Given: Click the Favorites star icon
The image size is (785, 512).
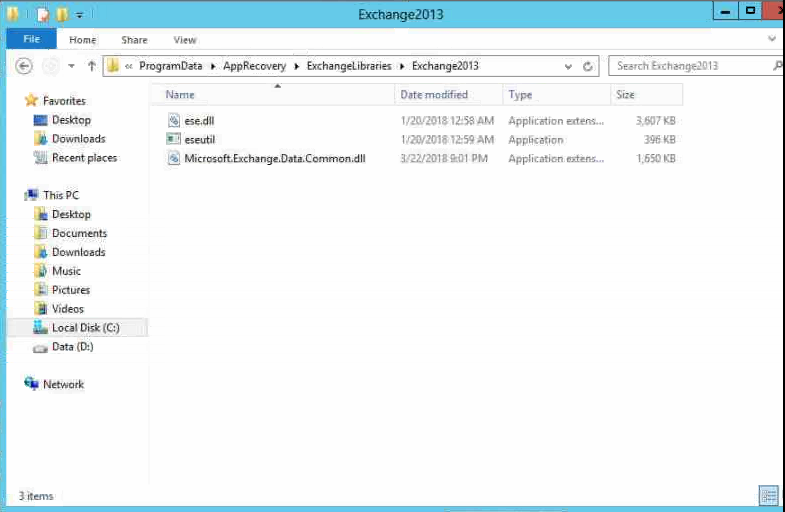Looking at the screenshot, I should pos(31,101).
